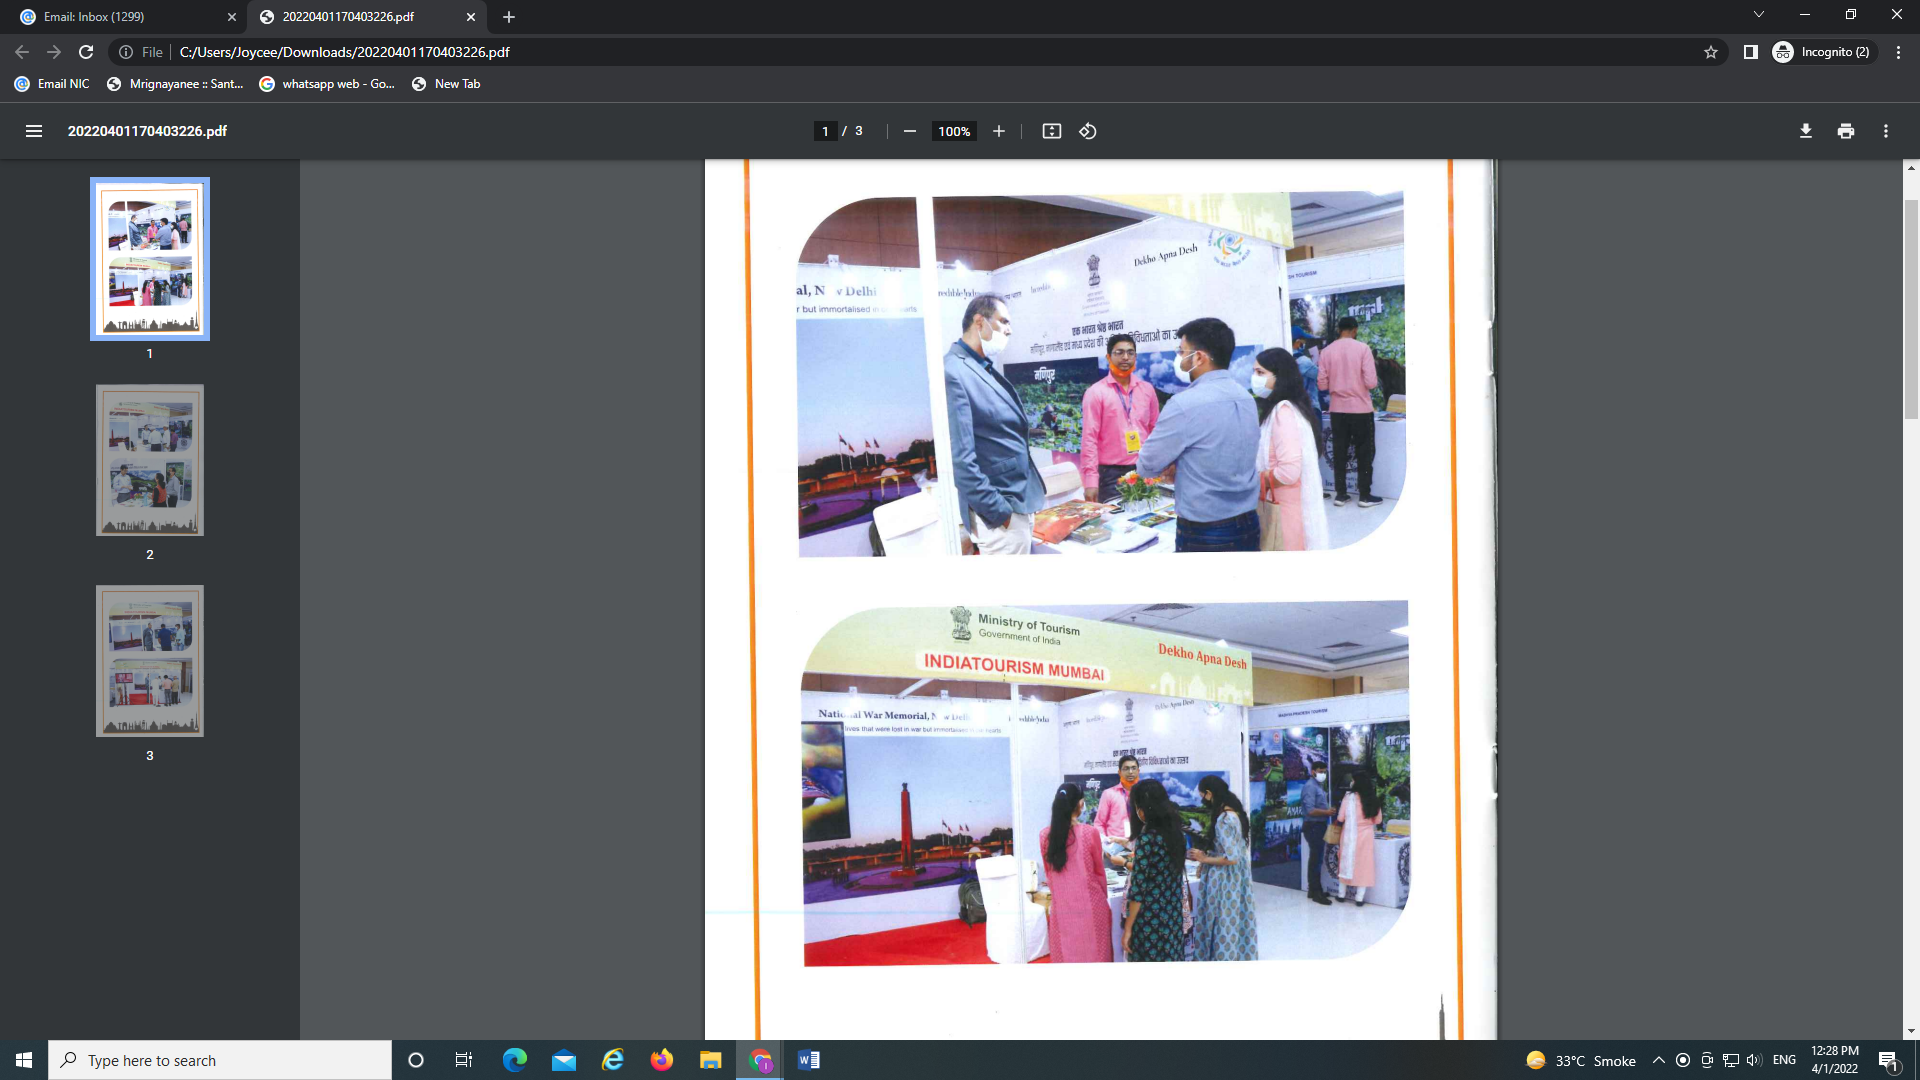This screenshot has height=1080, width=1920.
Task: Zoom out with the minus button
Action: click(909, 131)
